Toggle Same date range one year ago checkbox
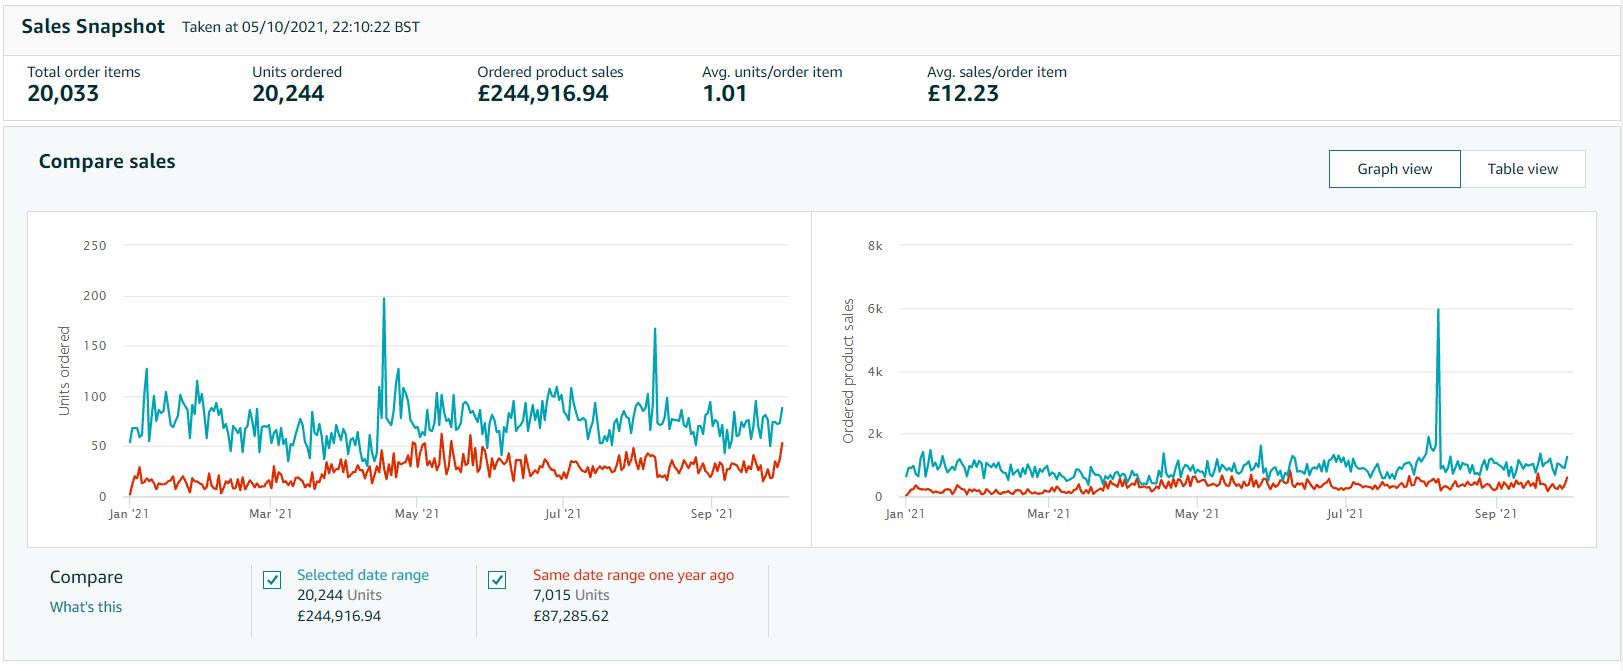 tap(497, 580)
